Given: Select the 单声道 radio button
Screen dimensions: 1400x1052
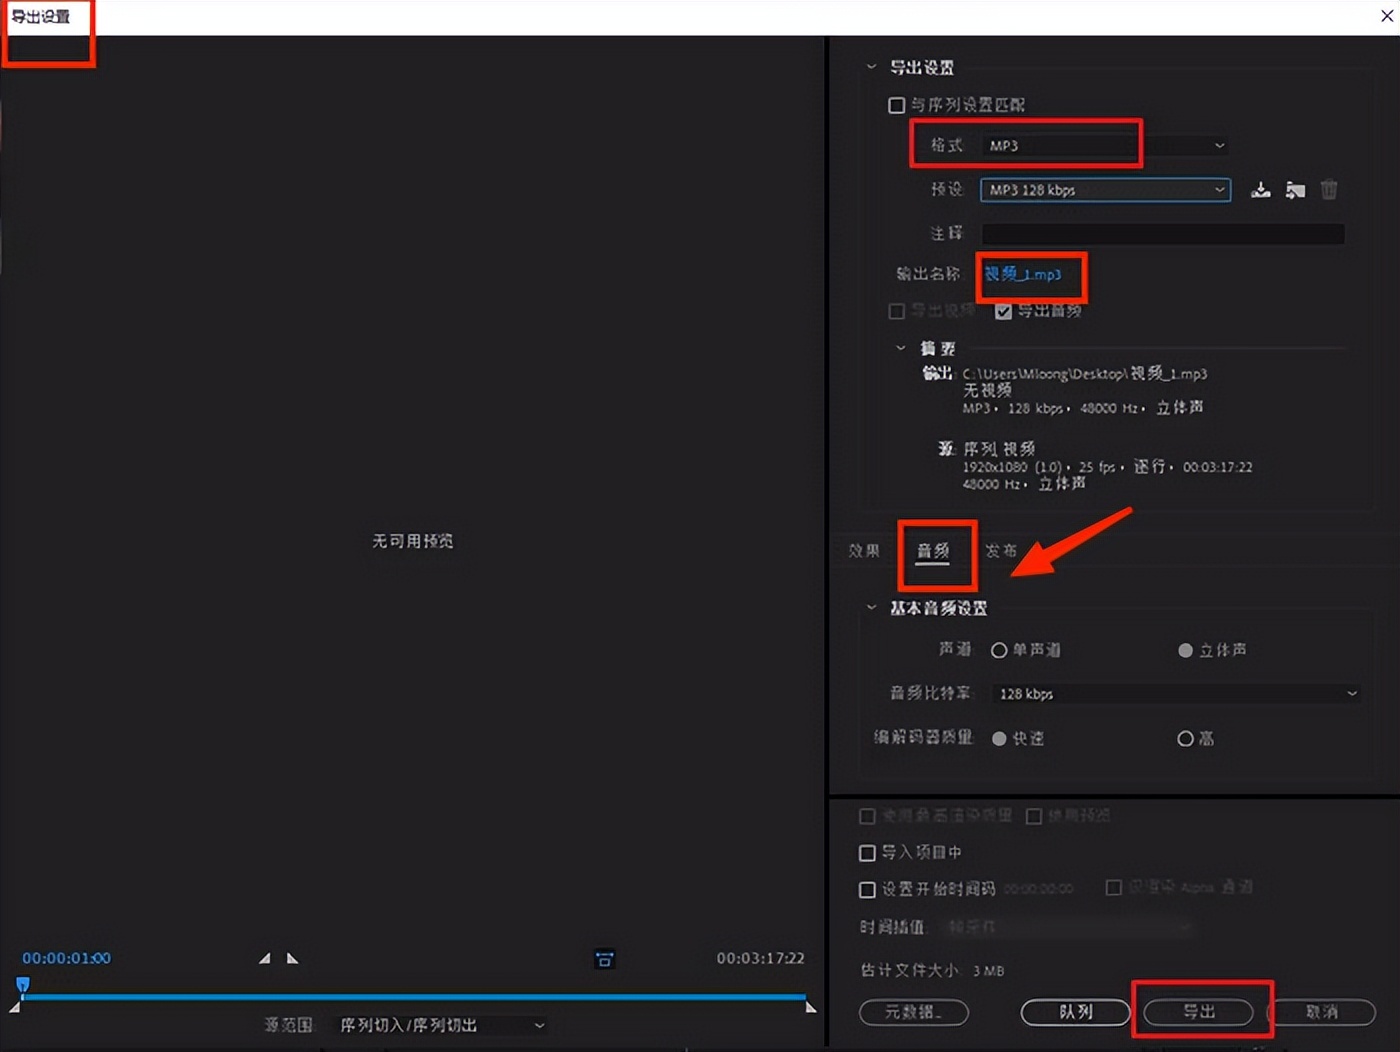Looking at the screenshot, I should tap(998, 650).
